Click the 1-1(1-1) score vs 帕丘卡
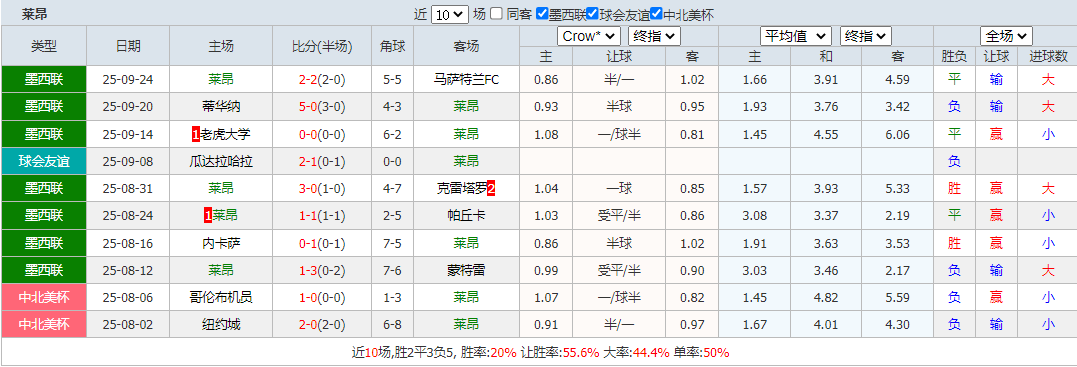The image size is (1077, 367). pos(322,216)
